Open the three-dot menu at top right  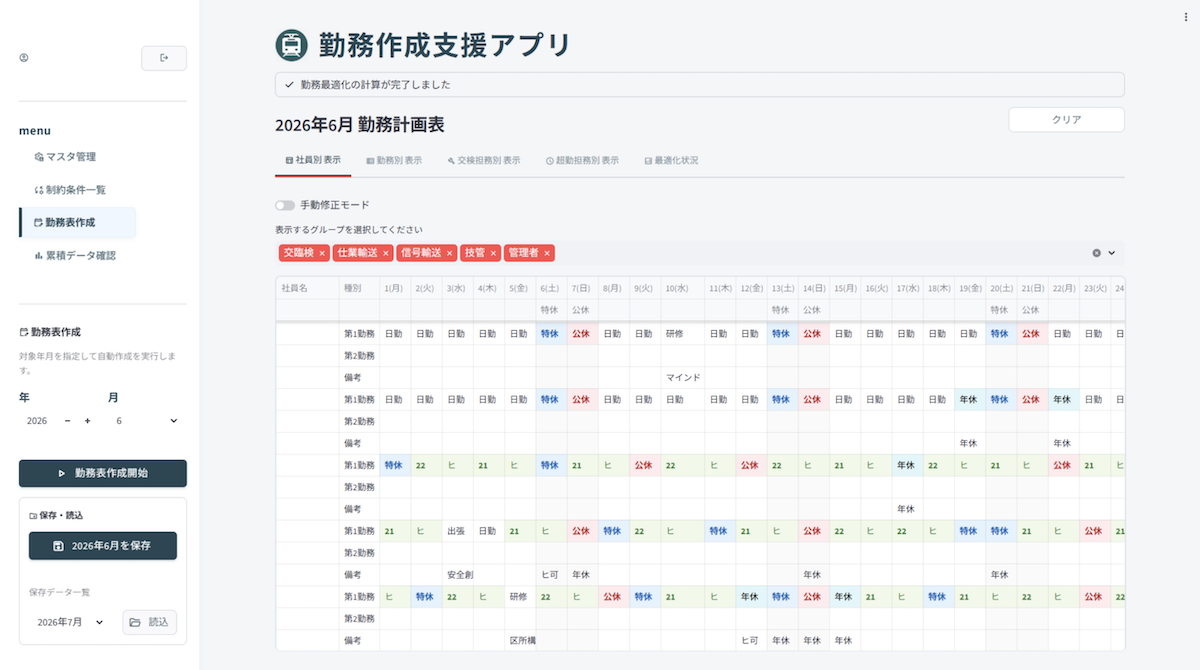1186,17
